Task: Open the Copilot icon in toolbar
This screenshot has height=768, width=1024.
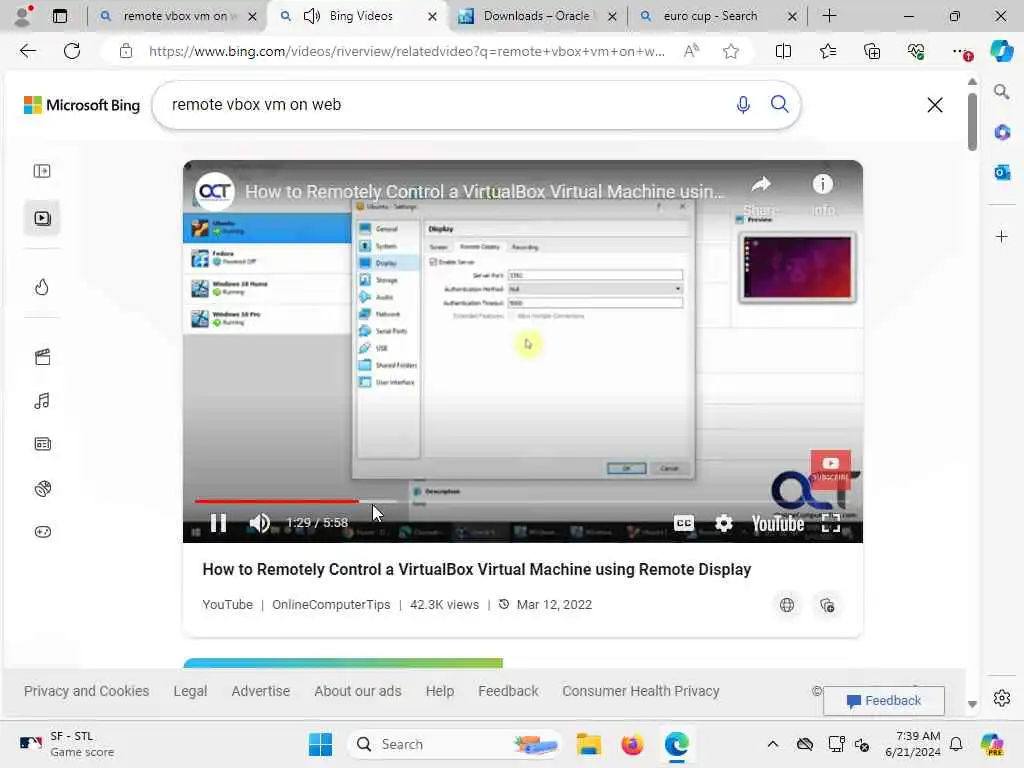Action: click(1001, 51)
